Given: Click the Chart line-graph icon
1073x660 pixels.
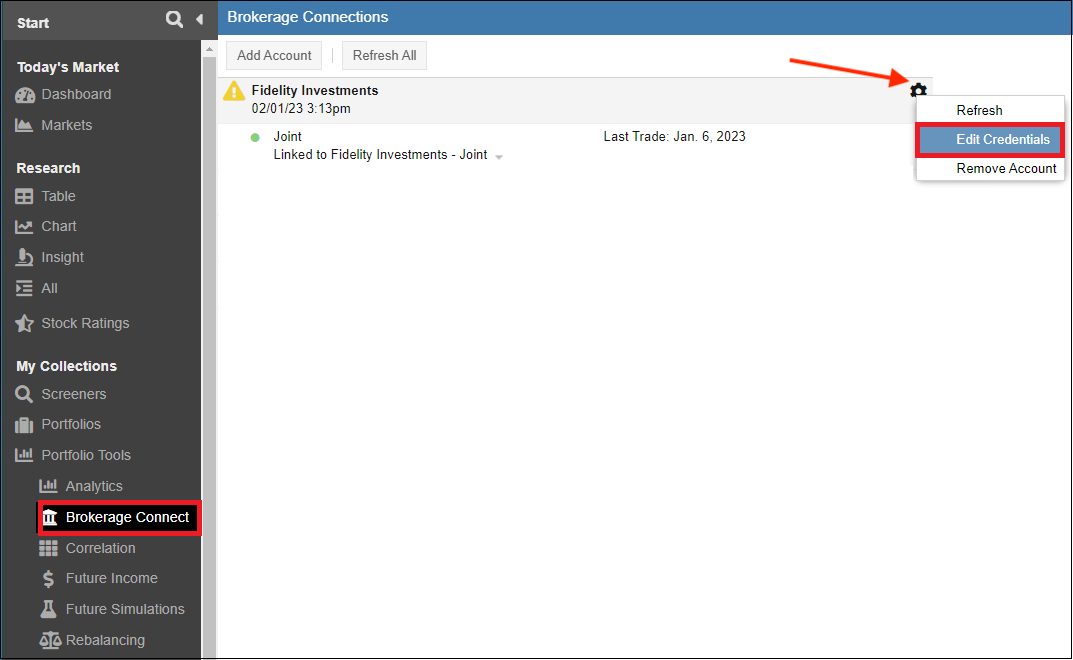Looking at the screenshot, I should pos(24,227).
